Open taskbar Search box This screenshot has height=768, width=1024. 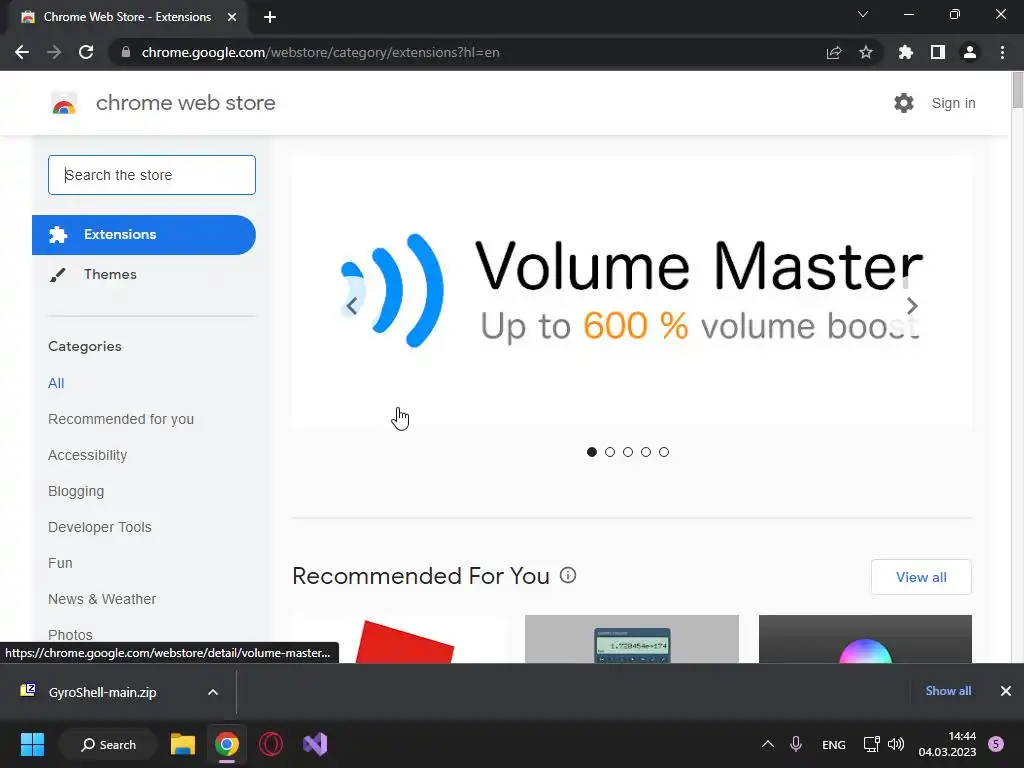[108, 744]
